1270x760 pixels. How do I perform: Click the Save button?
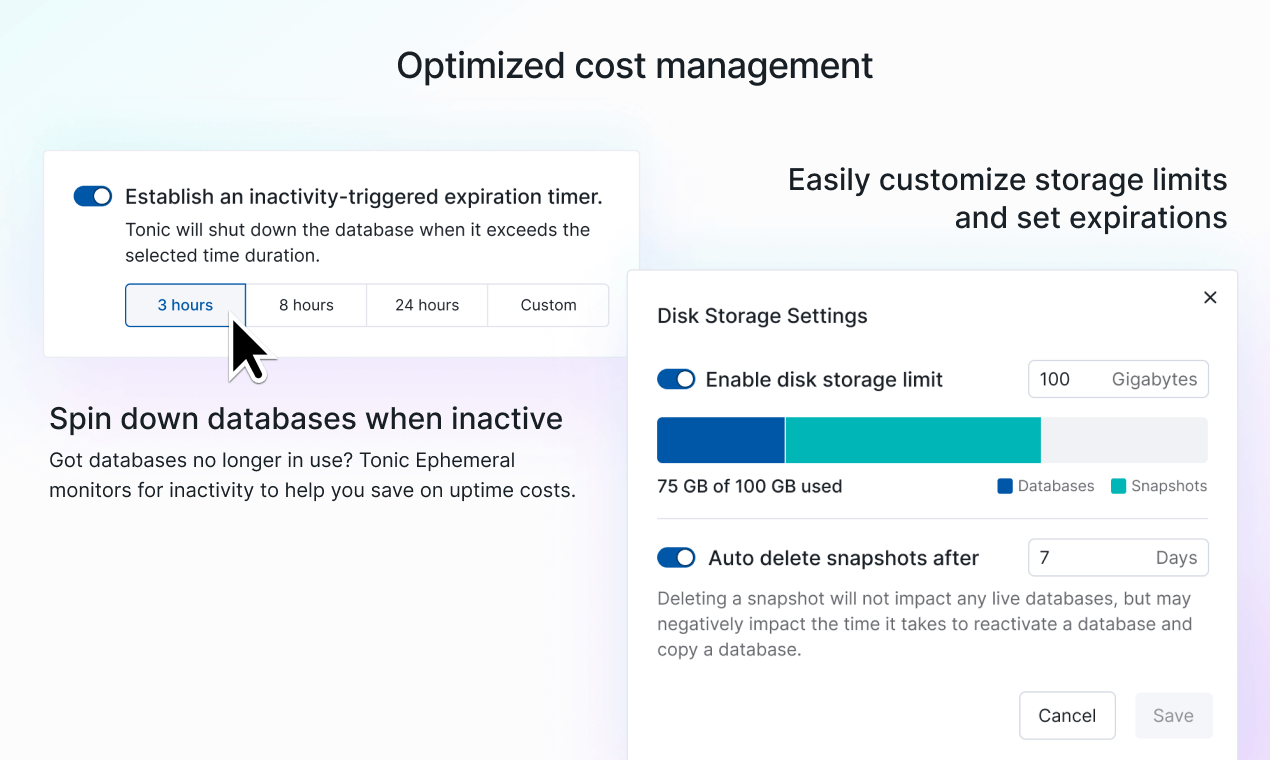click(1173, 715)
